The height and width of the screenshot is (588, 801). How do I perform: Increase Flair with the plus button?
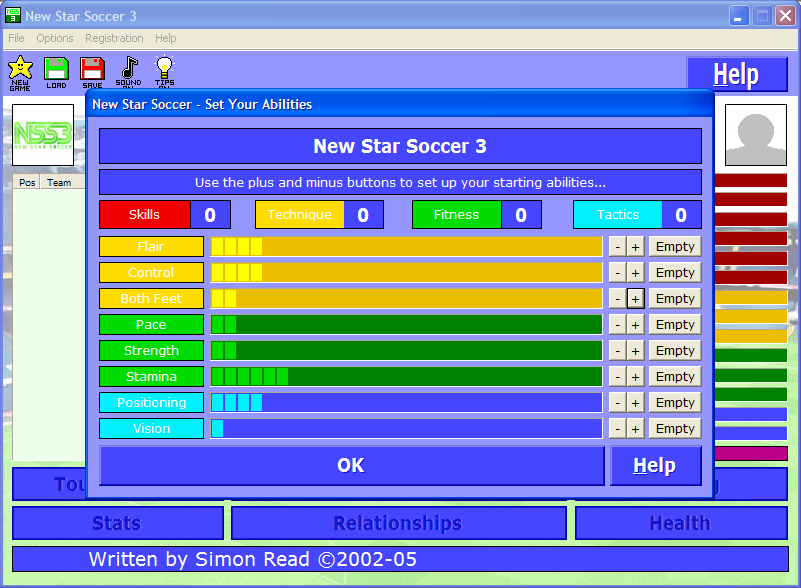point(635,247)
